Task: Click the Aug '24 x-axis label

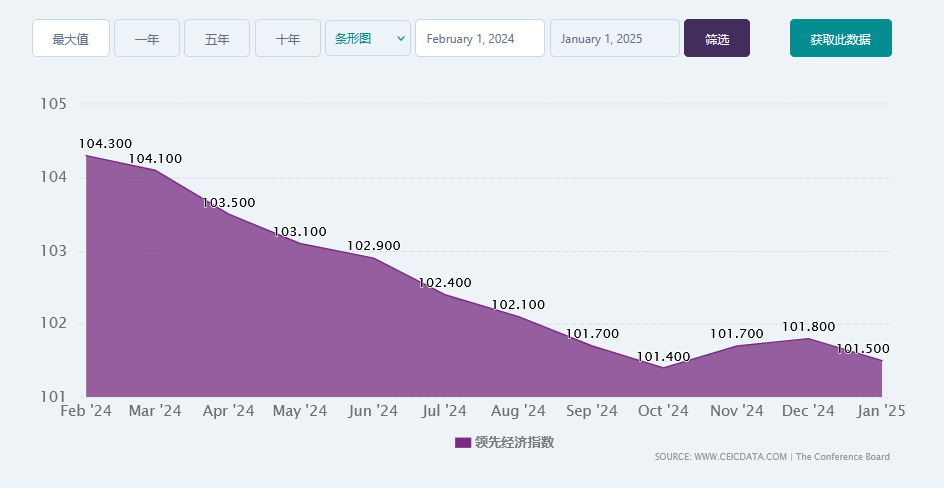Action: pos(519,411)
